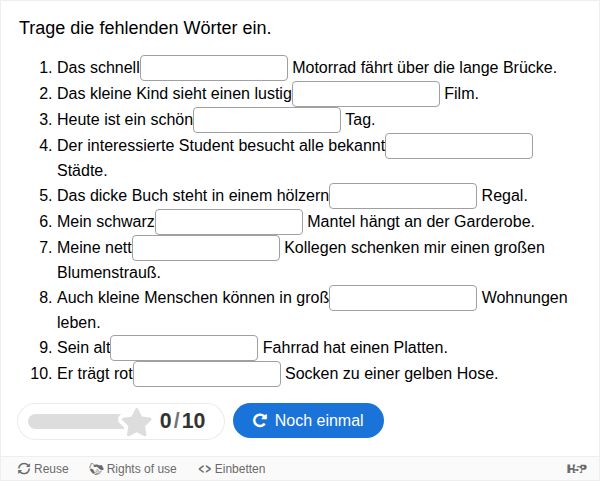
Task: Click the blank after 'Mein schwarz'
Action: (x=229, y=222)
